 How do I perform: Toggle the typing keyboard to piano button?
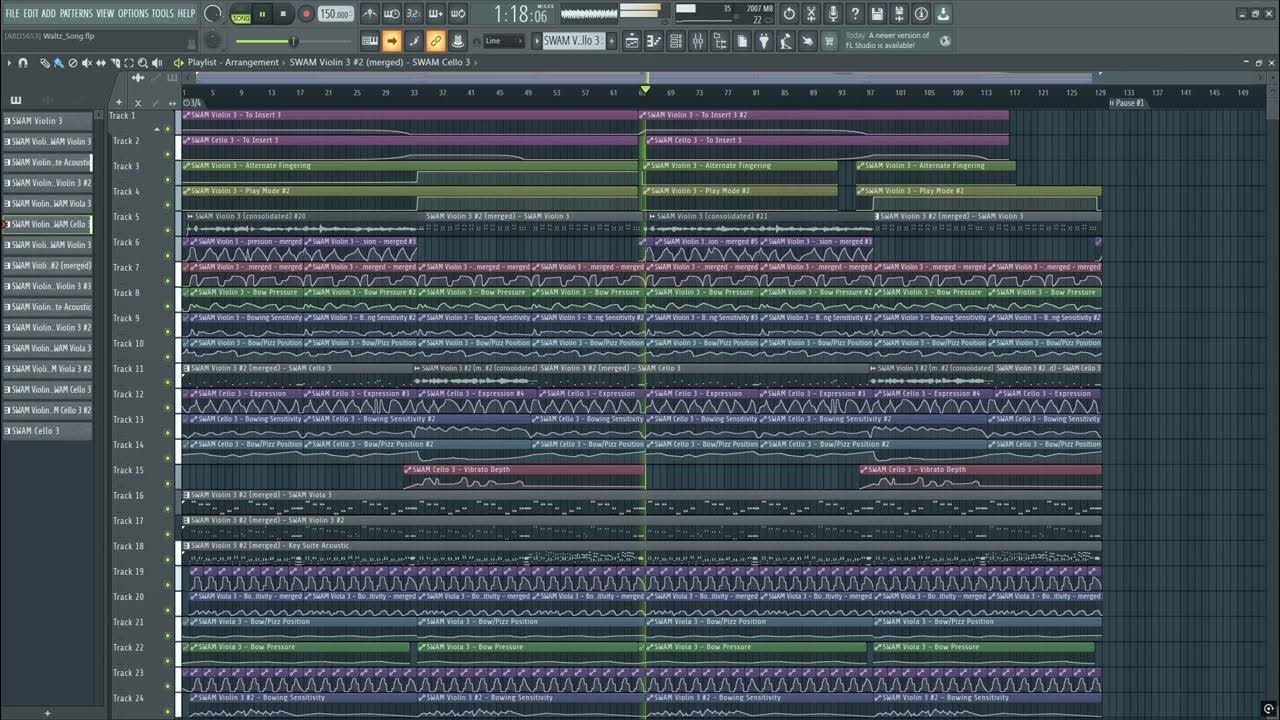369,41
